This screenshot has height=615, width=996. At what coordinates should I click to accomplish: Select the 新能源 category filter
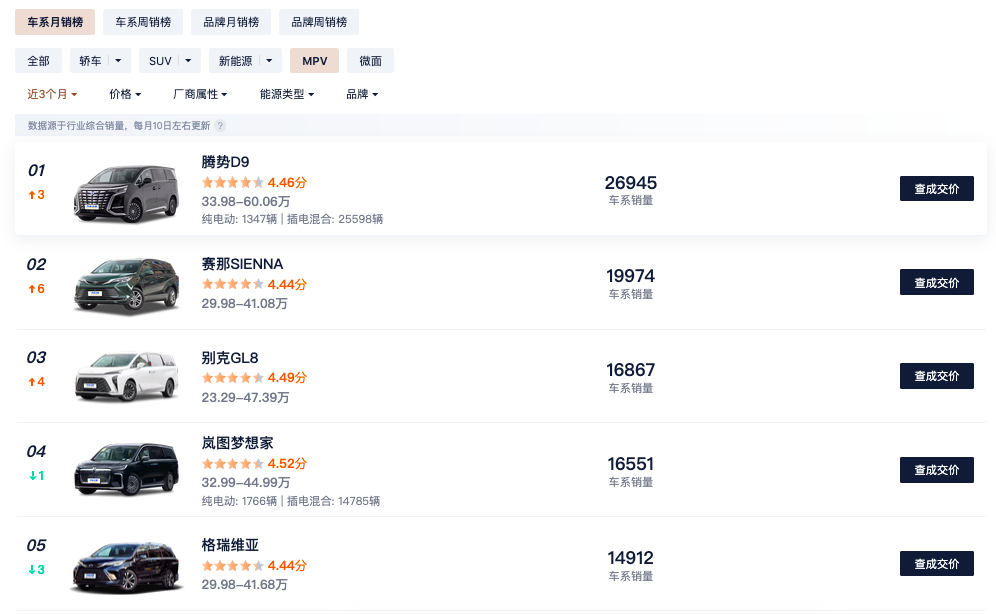point(235,61)
